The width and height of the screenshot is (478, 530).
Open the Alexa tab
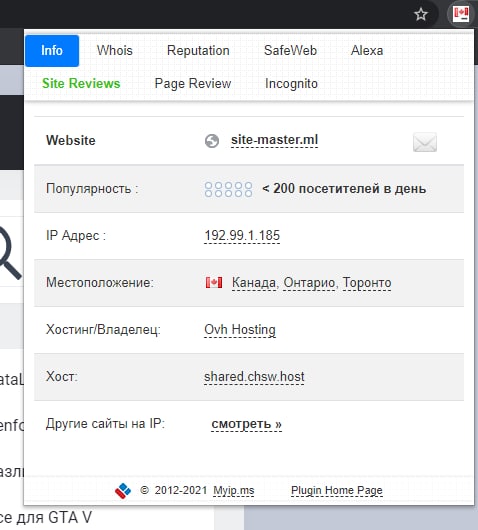(x=367, y=51)
